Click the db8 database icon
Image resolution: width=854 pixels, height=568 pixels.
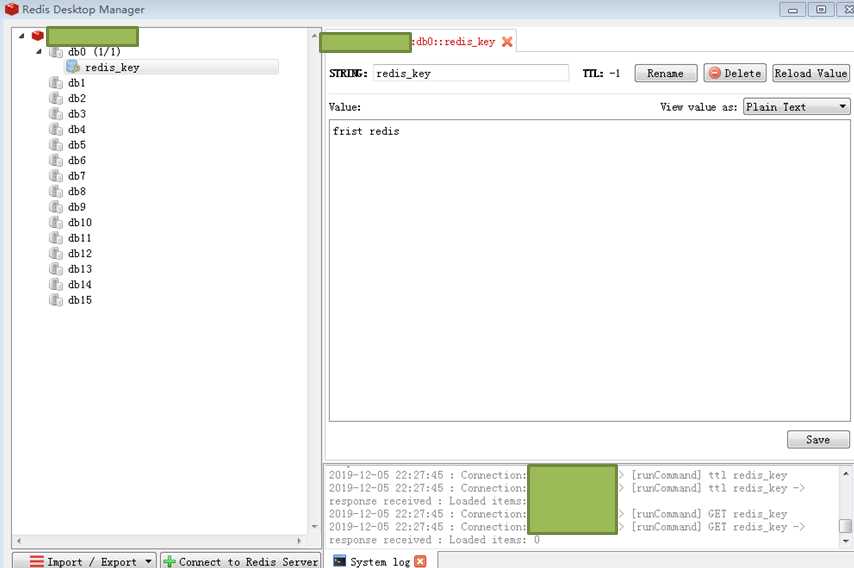pos(56,191)
